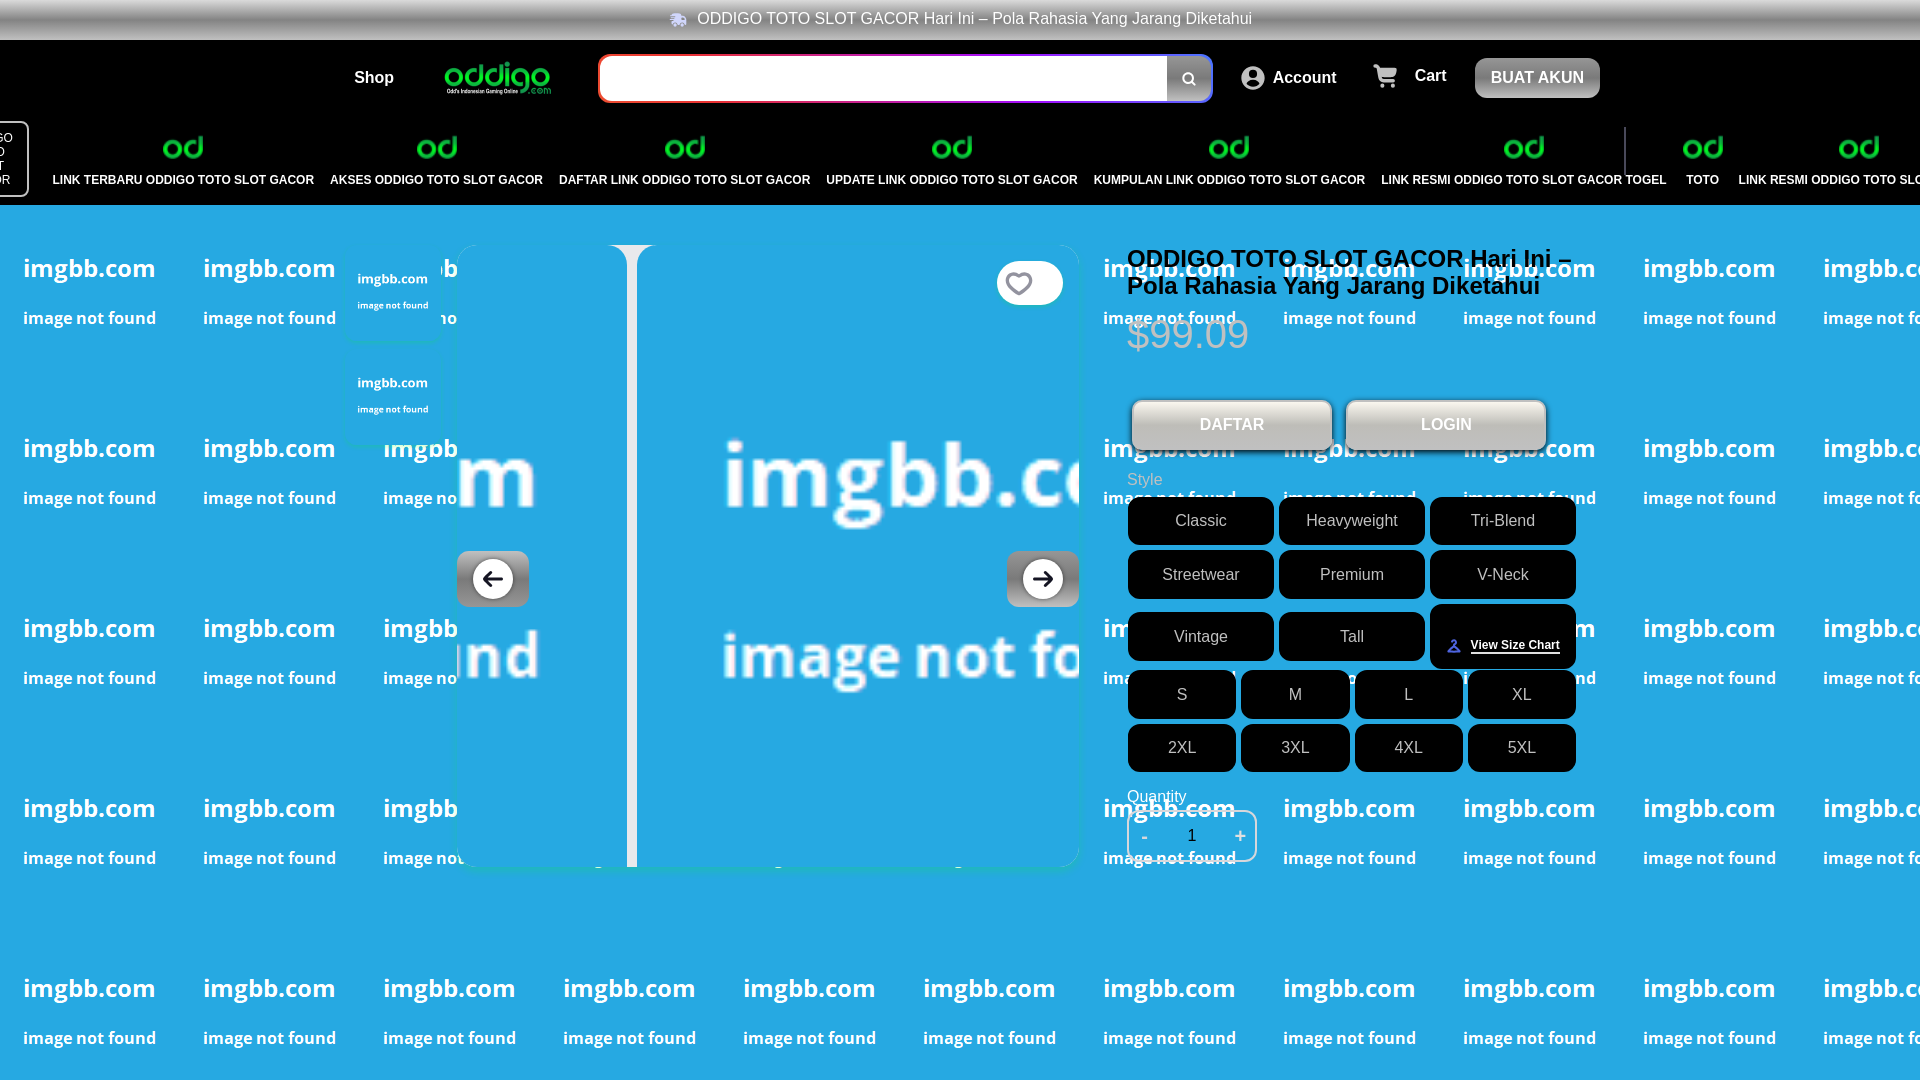Select the Tri-Blend style option

point(1502,521)
